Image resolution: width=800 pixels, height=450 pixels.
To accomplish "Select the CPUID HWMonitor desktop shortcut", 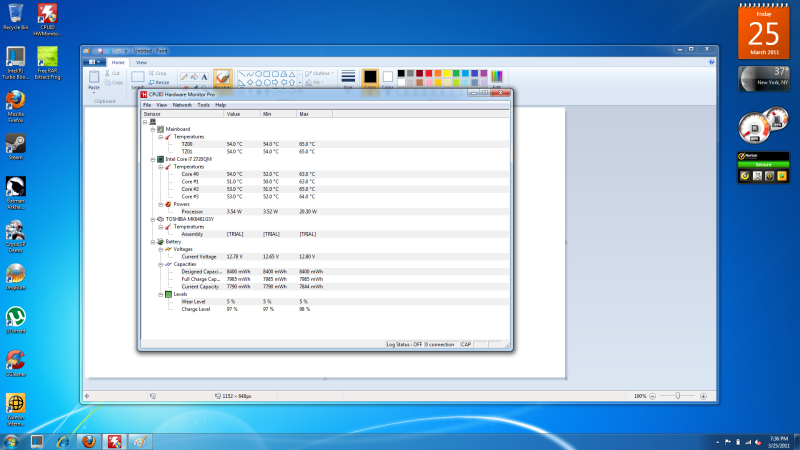I will click(x=47, y=19).
